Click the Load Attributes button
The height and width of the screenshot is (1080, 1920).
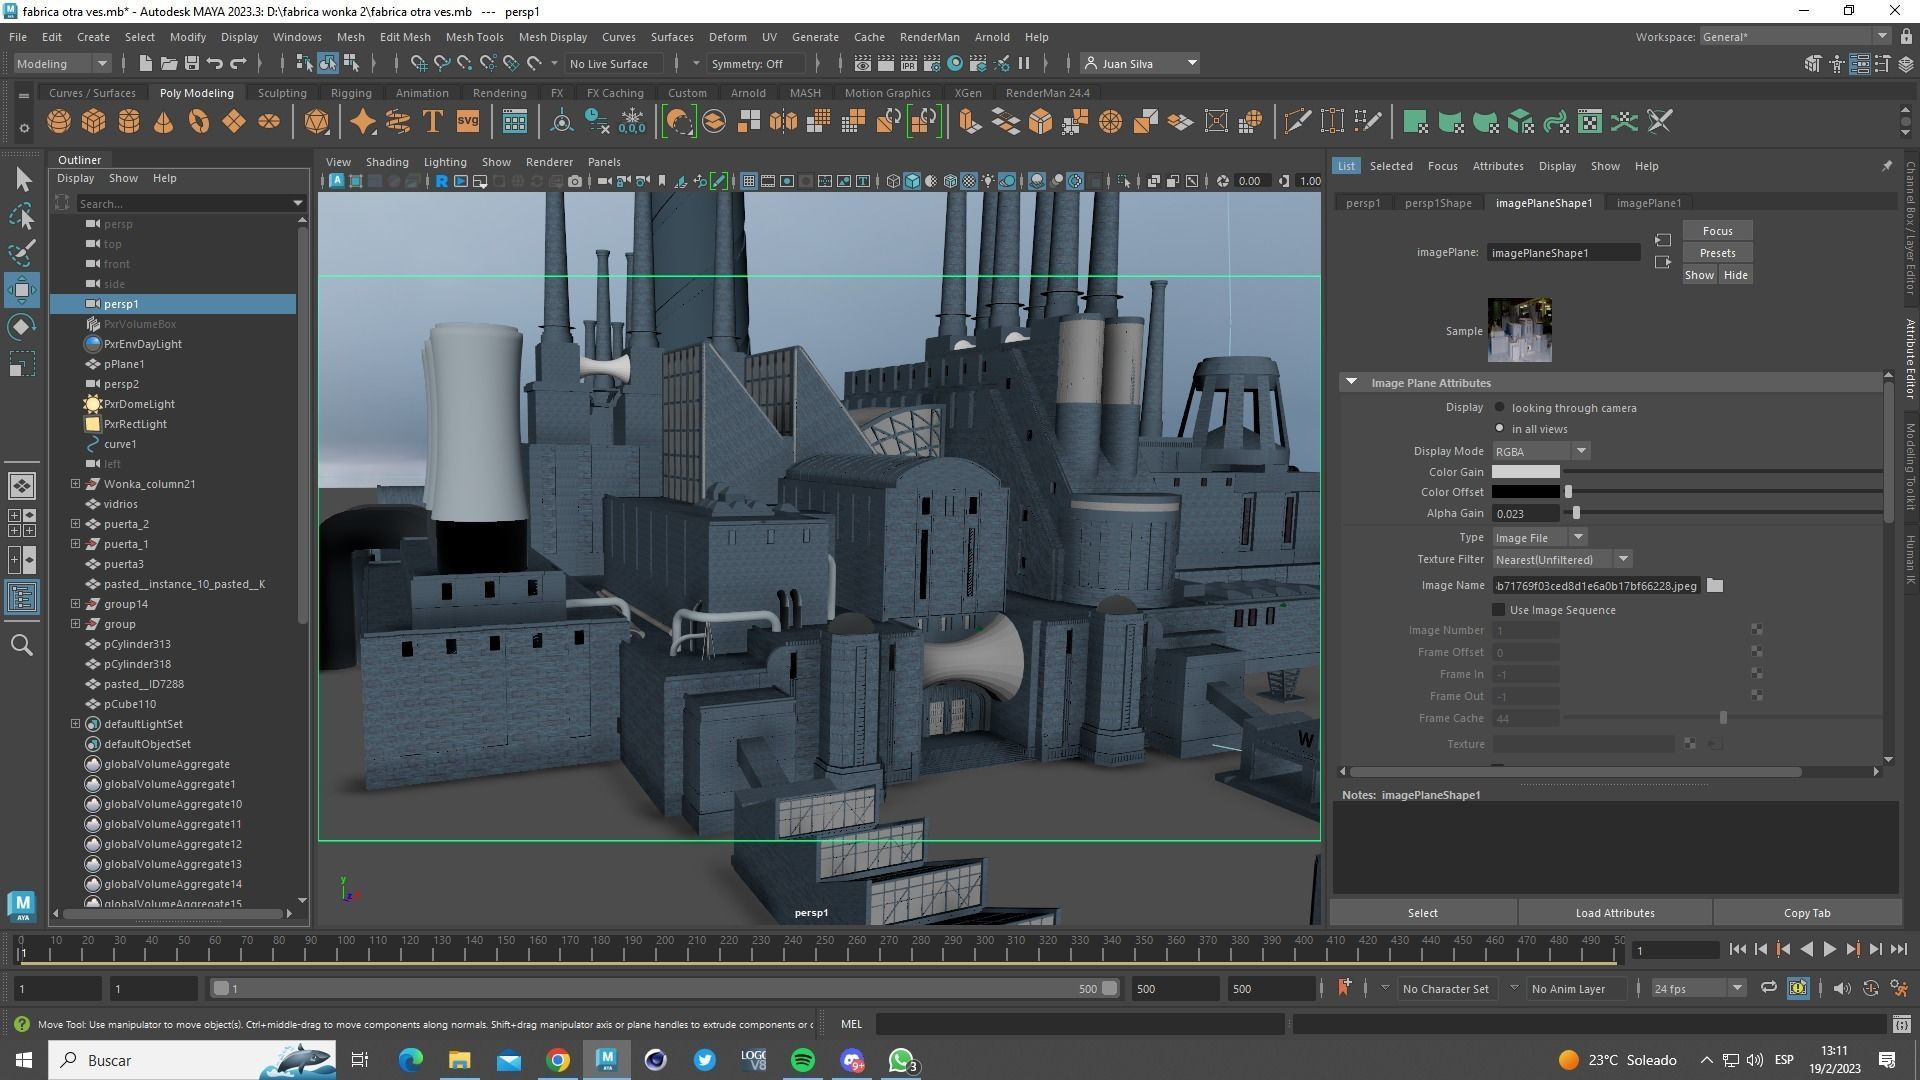coord(1614,913)
